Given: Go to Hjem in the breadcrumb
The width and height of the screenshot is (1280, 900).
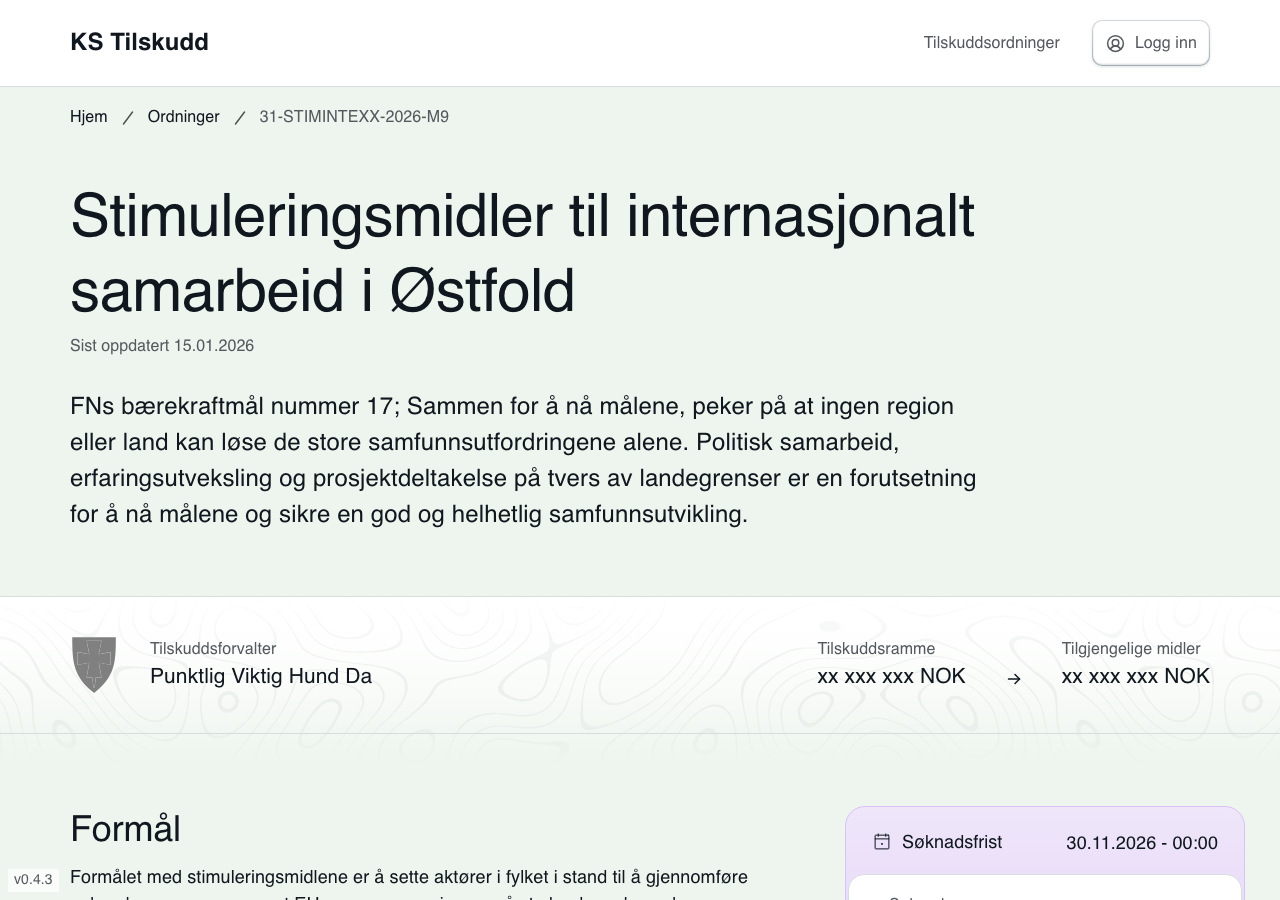Looking at the screenshot, I should 88,117.
